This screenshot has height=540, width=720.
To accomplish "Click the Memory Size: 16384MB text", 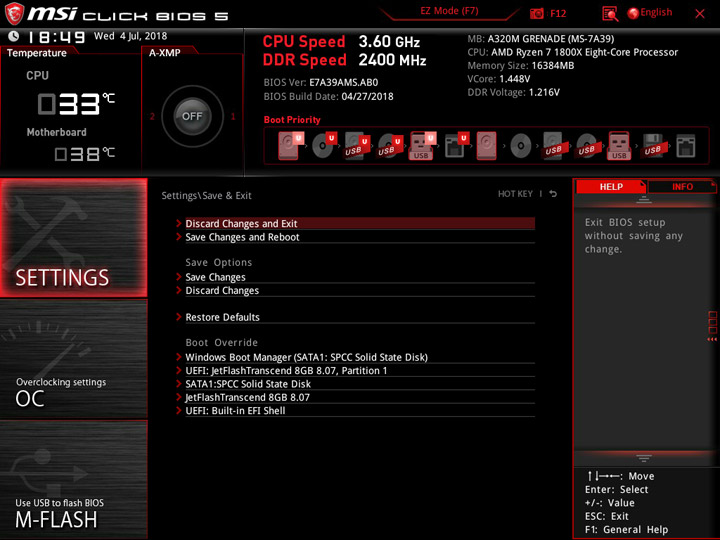I will (521, 65).
